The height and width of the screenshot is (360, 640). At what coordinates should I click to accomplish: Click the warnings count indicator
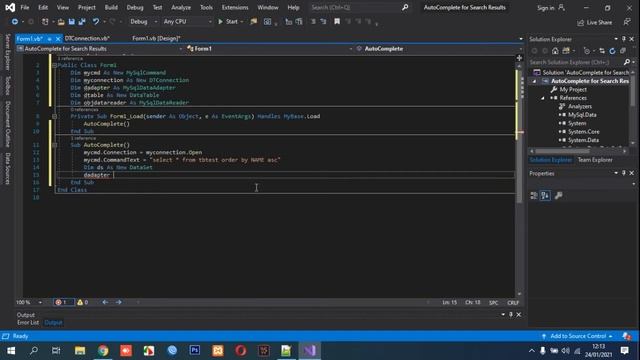(x=83, y=302)
